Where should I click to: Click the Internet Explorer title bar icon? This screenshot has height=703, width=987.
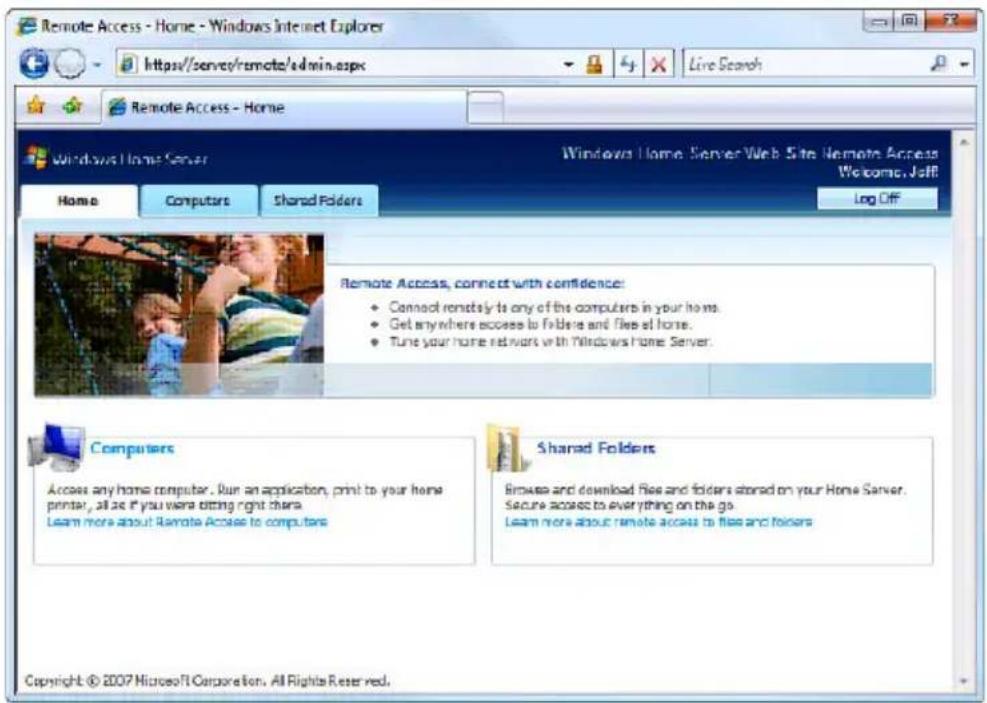coord(27,26)
